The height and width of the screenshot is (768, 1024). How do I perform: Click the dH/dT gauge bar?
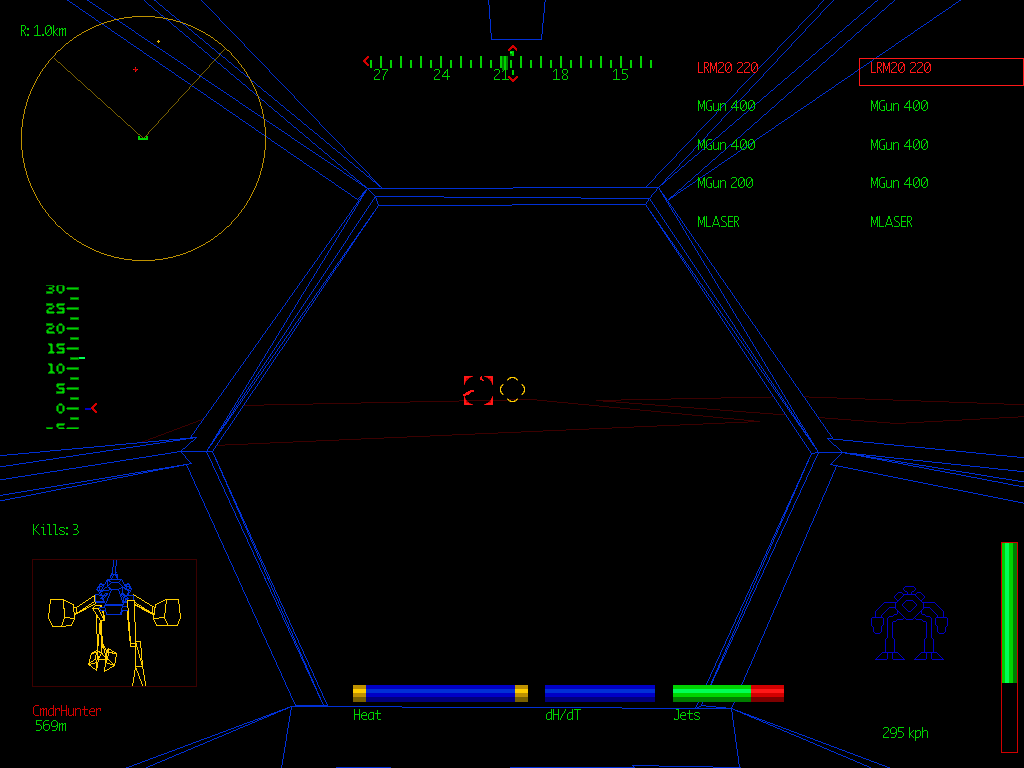pyautogui.click(x=599, y=693)
